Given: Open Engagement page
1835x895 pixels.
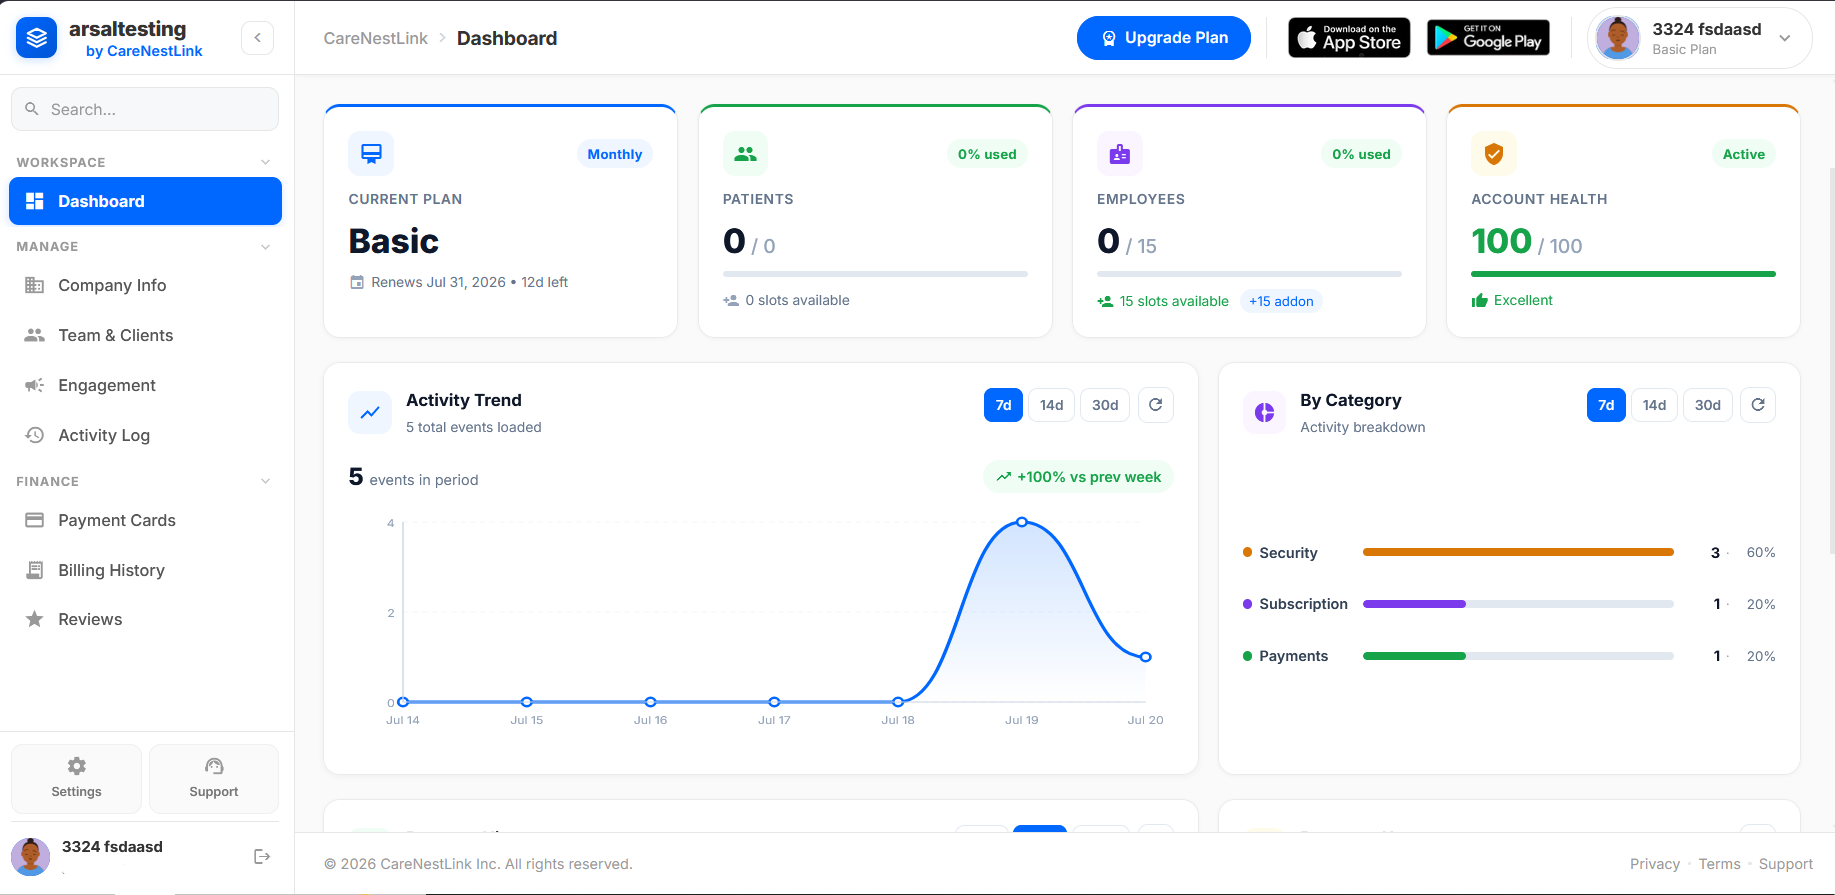Looking at the screenshot, I should [145, 385].
